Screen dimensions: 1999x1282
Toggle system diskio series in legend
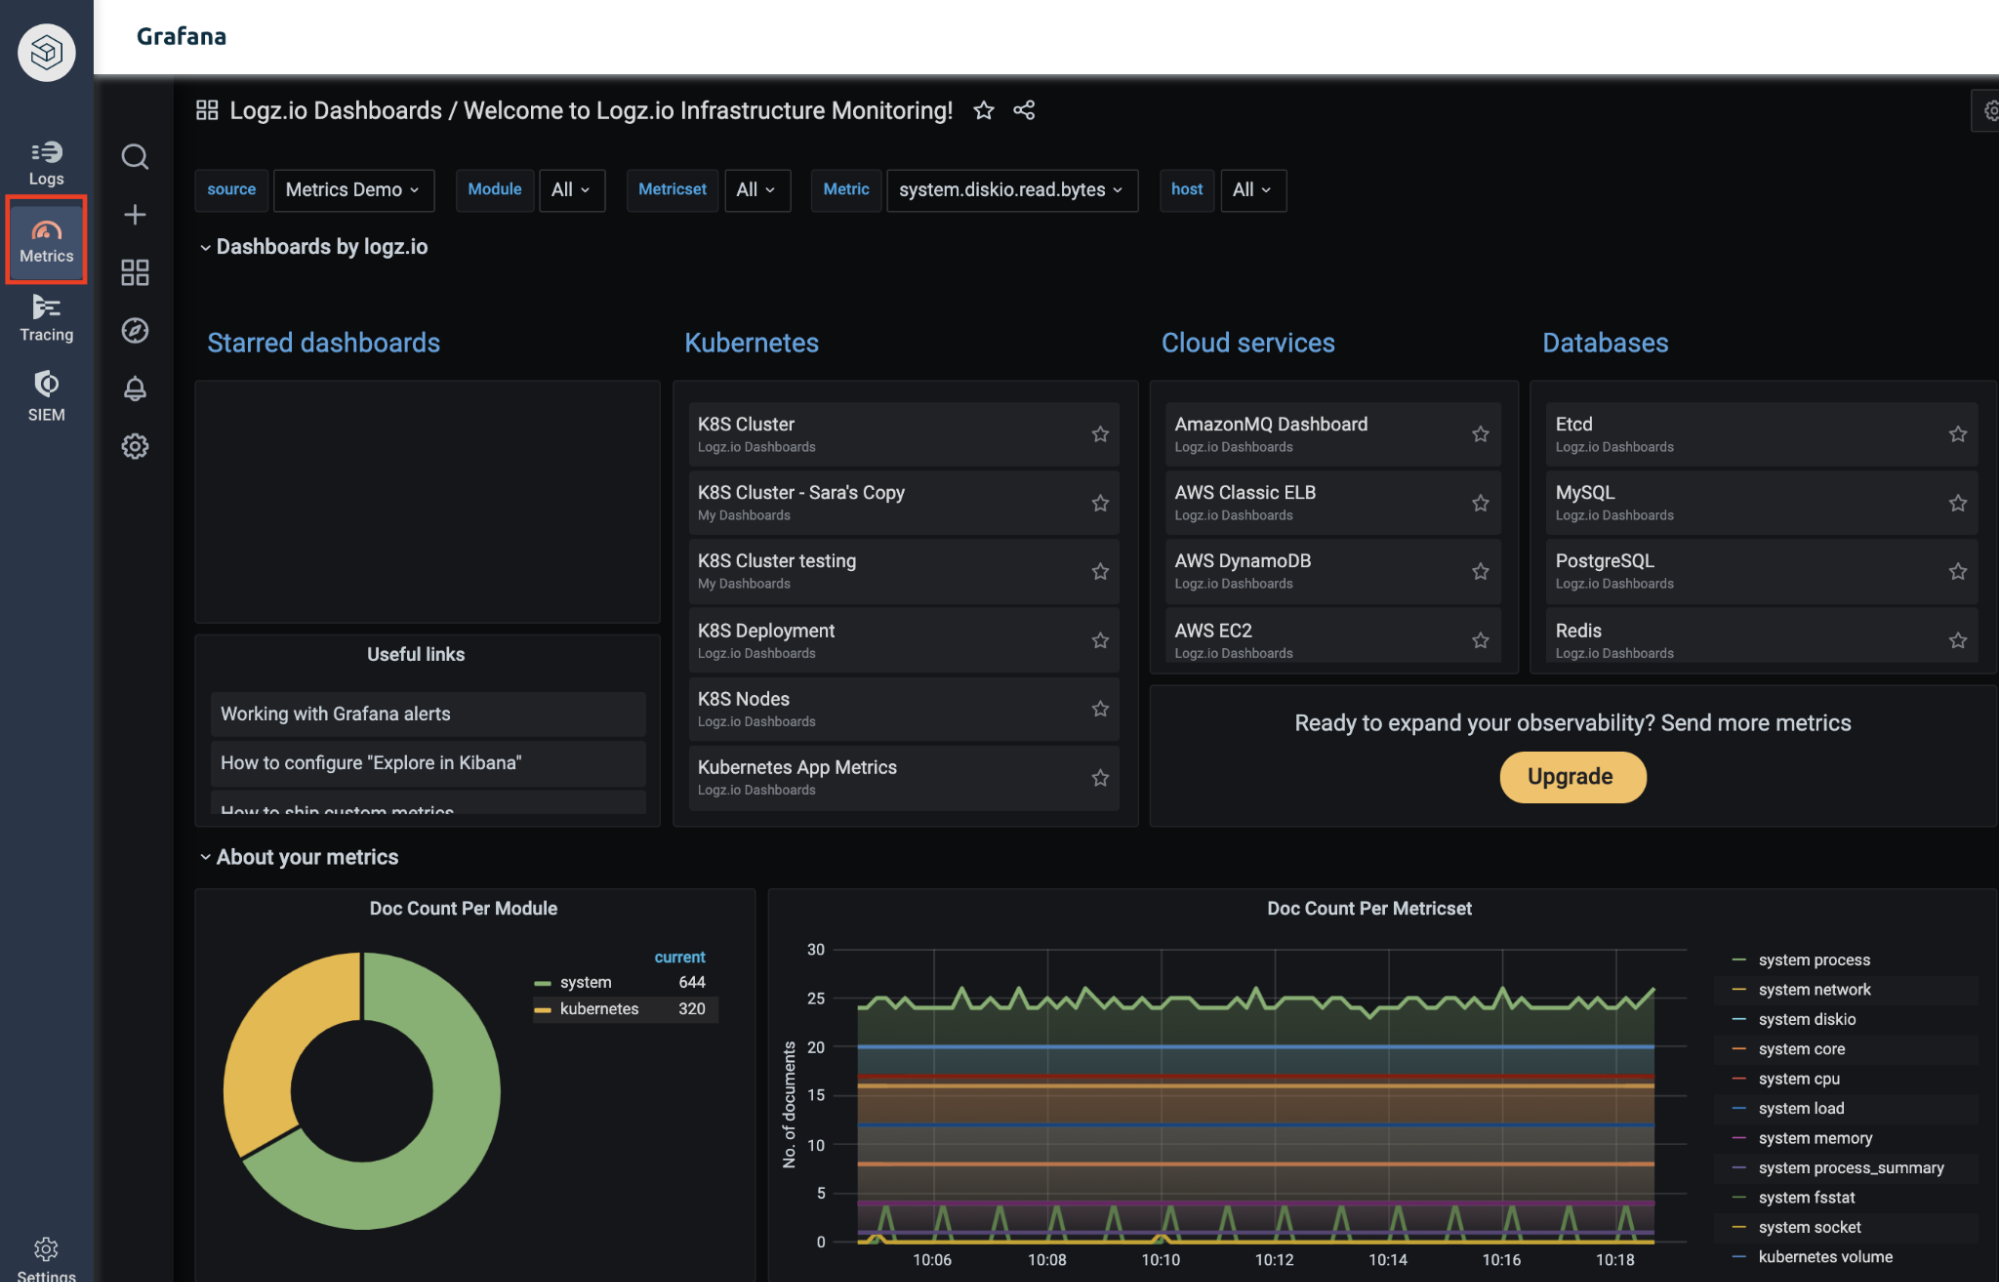coord(1806,1019)
